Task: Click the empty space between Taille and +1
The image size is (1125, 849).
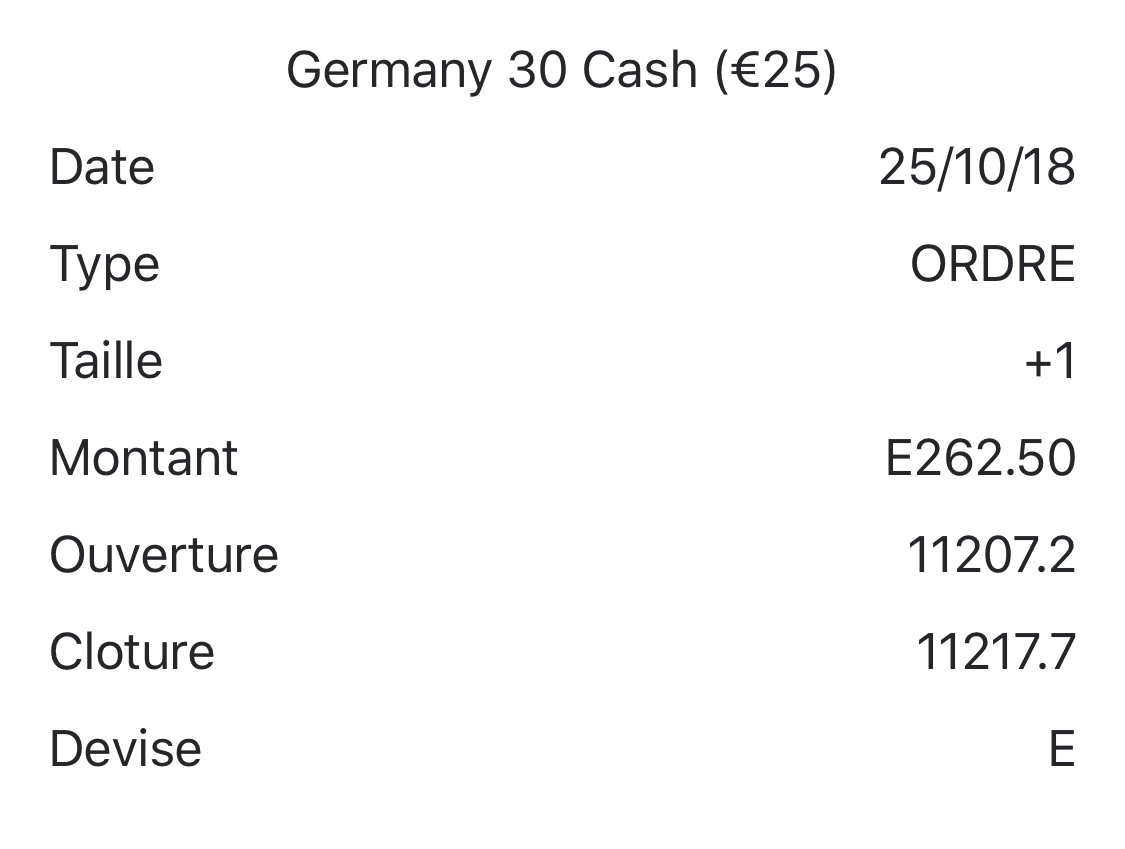Action: coord(590,362)
